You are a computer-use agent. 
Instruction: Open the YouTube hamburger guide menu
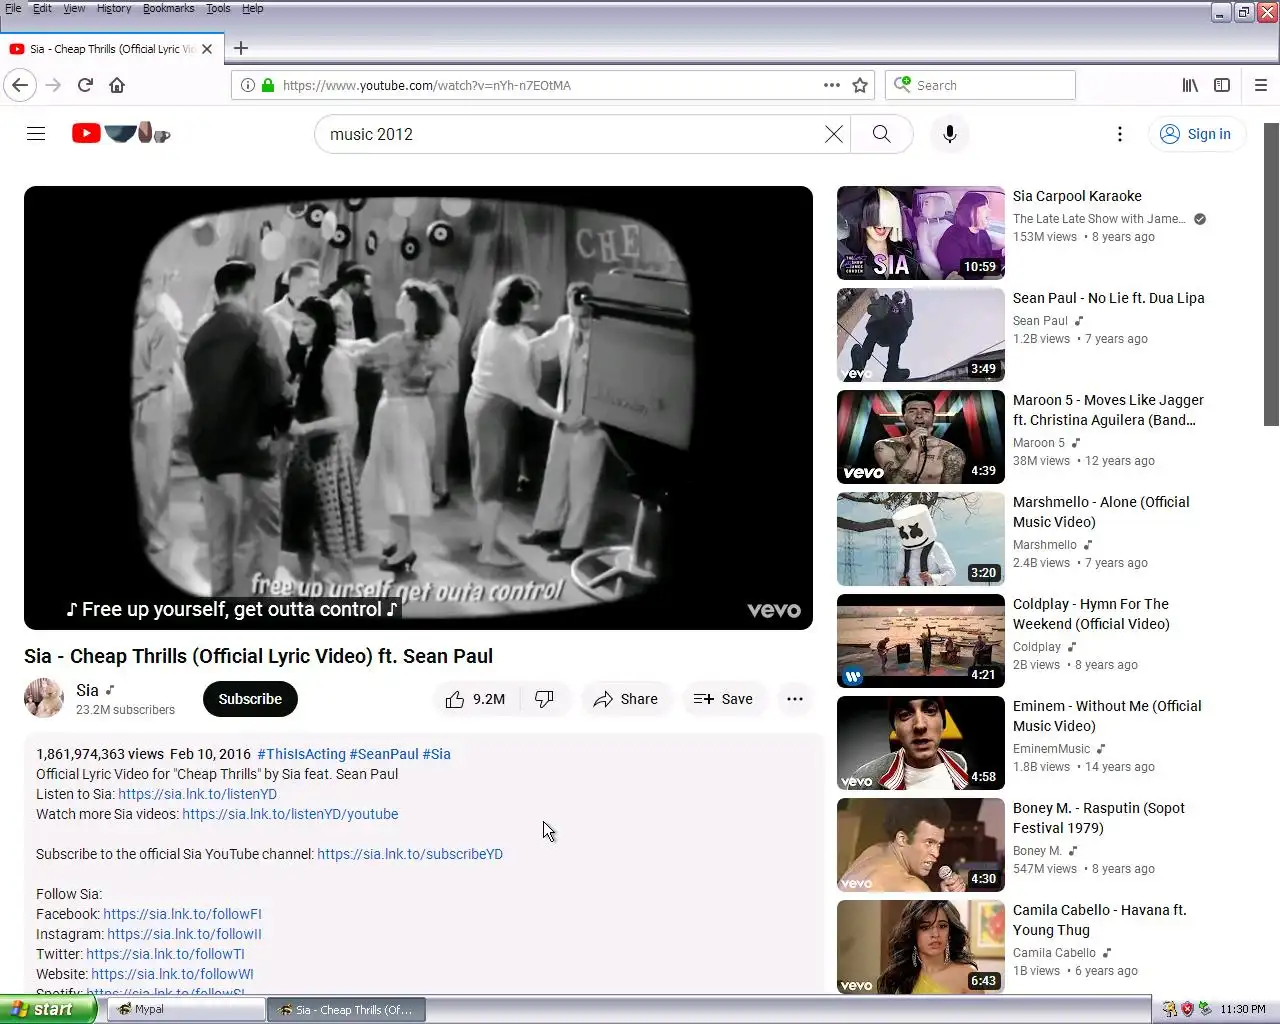(36, 134)
